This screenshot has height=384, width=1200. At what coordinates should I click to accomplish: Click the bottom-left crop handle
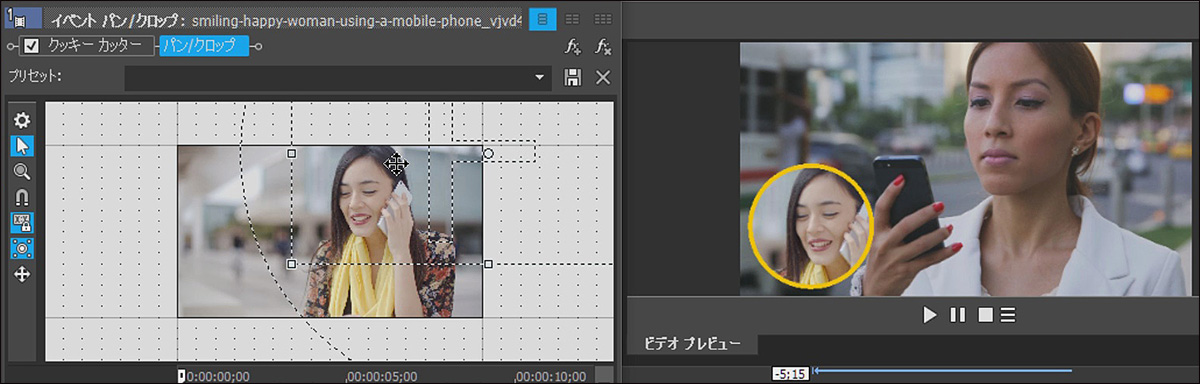tap(291, 264)
